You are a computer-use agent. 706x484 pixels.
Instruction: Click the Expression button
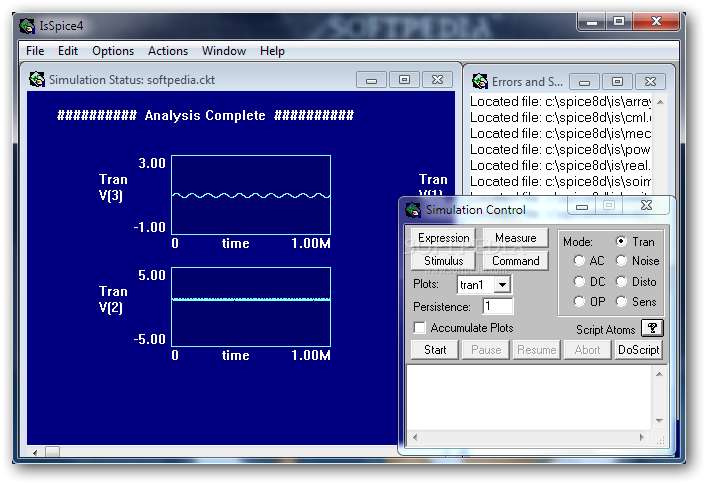click(444, 238)
